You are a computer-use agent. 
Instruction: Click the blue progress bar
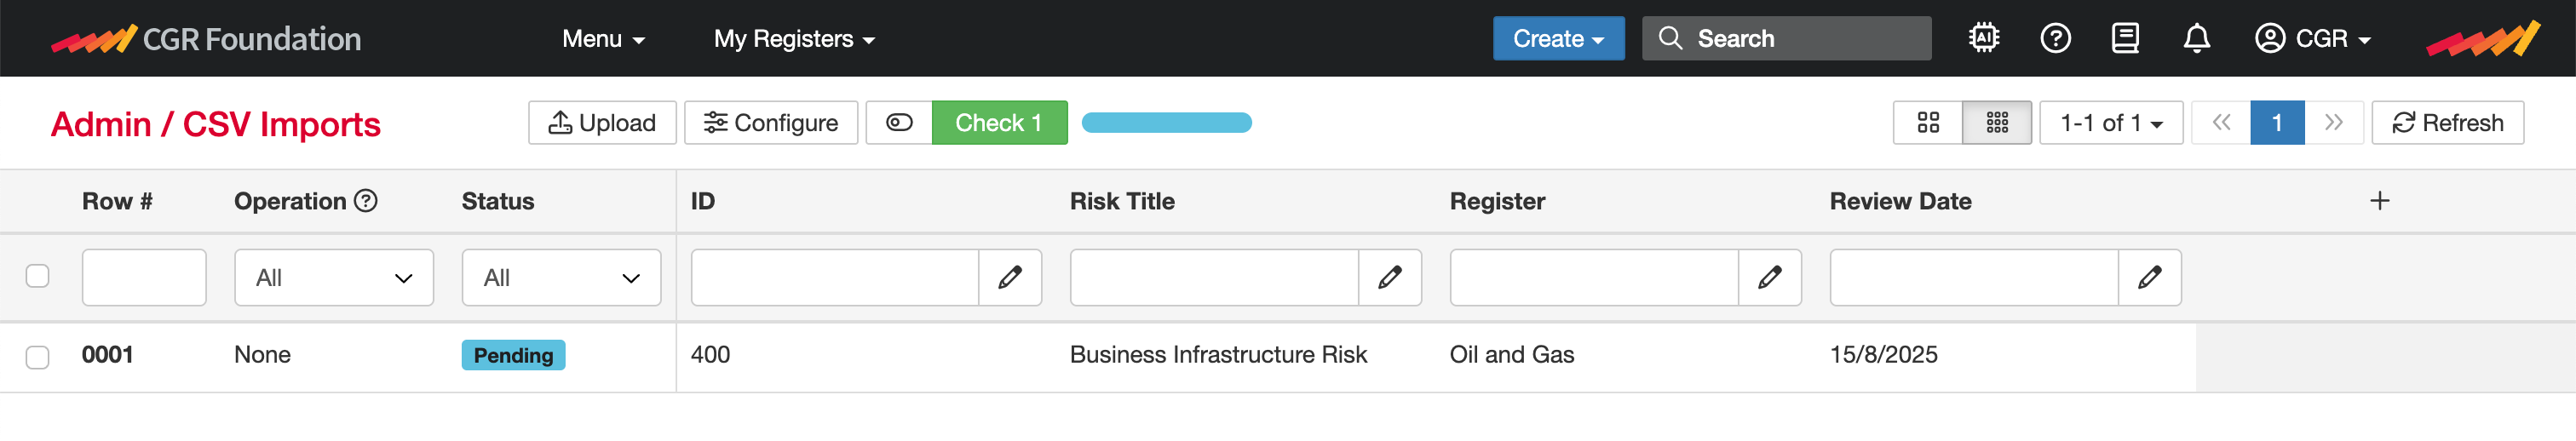coord(1166,123)
